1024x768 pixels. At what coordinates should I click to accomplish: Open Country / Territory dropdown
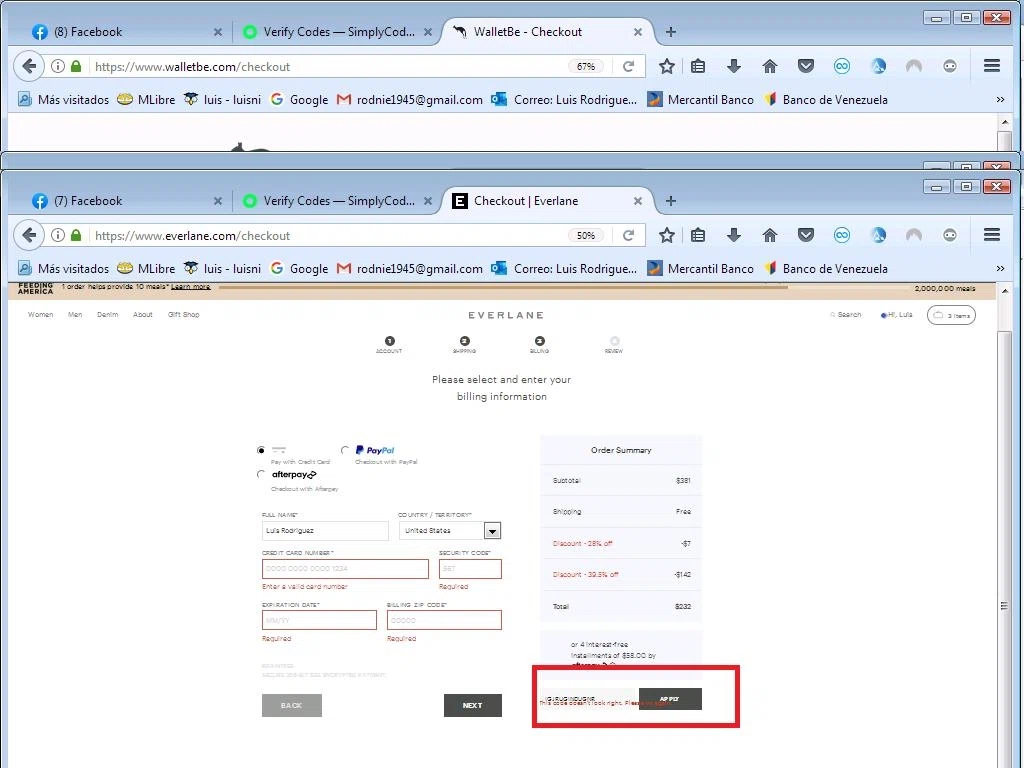click(x=449, y=530)
